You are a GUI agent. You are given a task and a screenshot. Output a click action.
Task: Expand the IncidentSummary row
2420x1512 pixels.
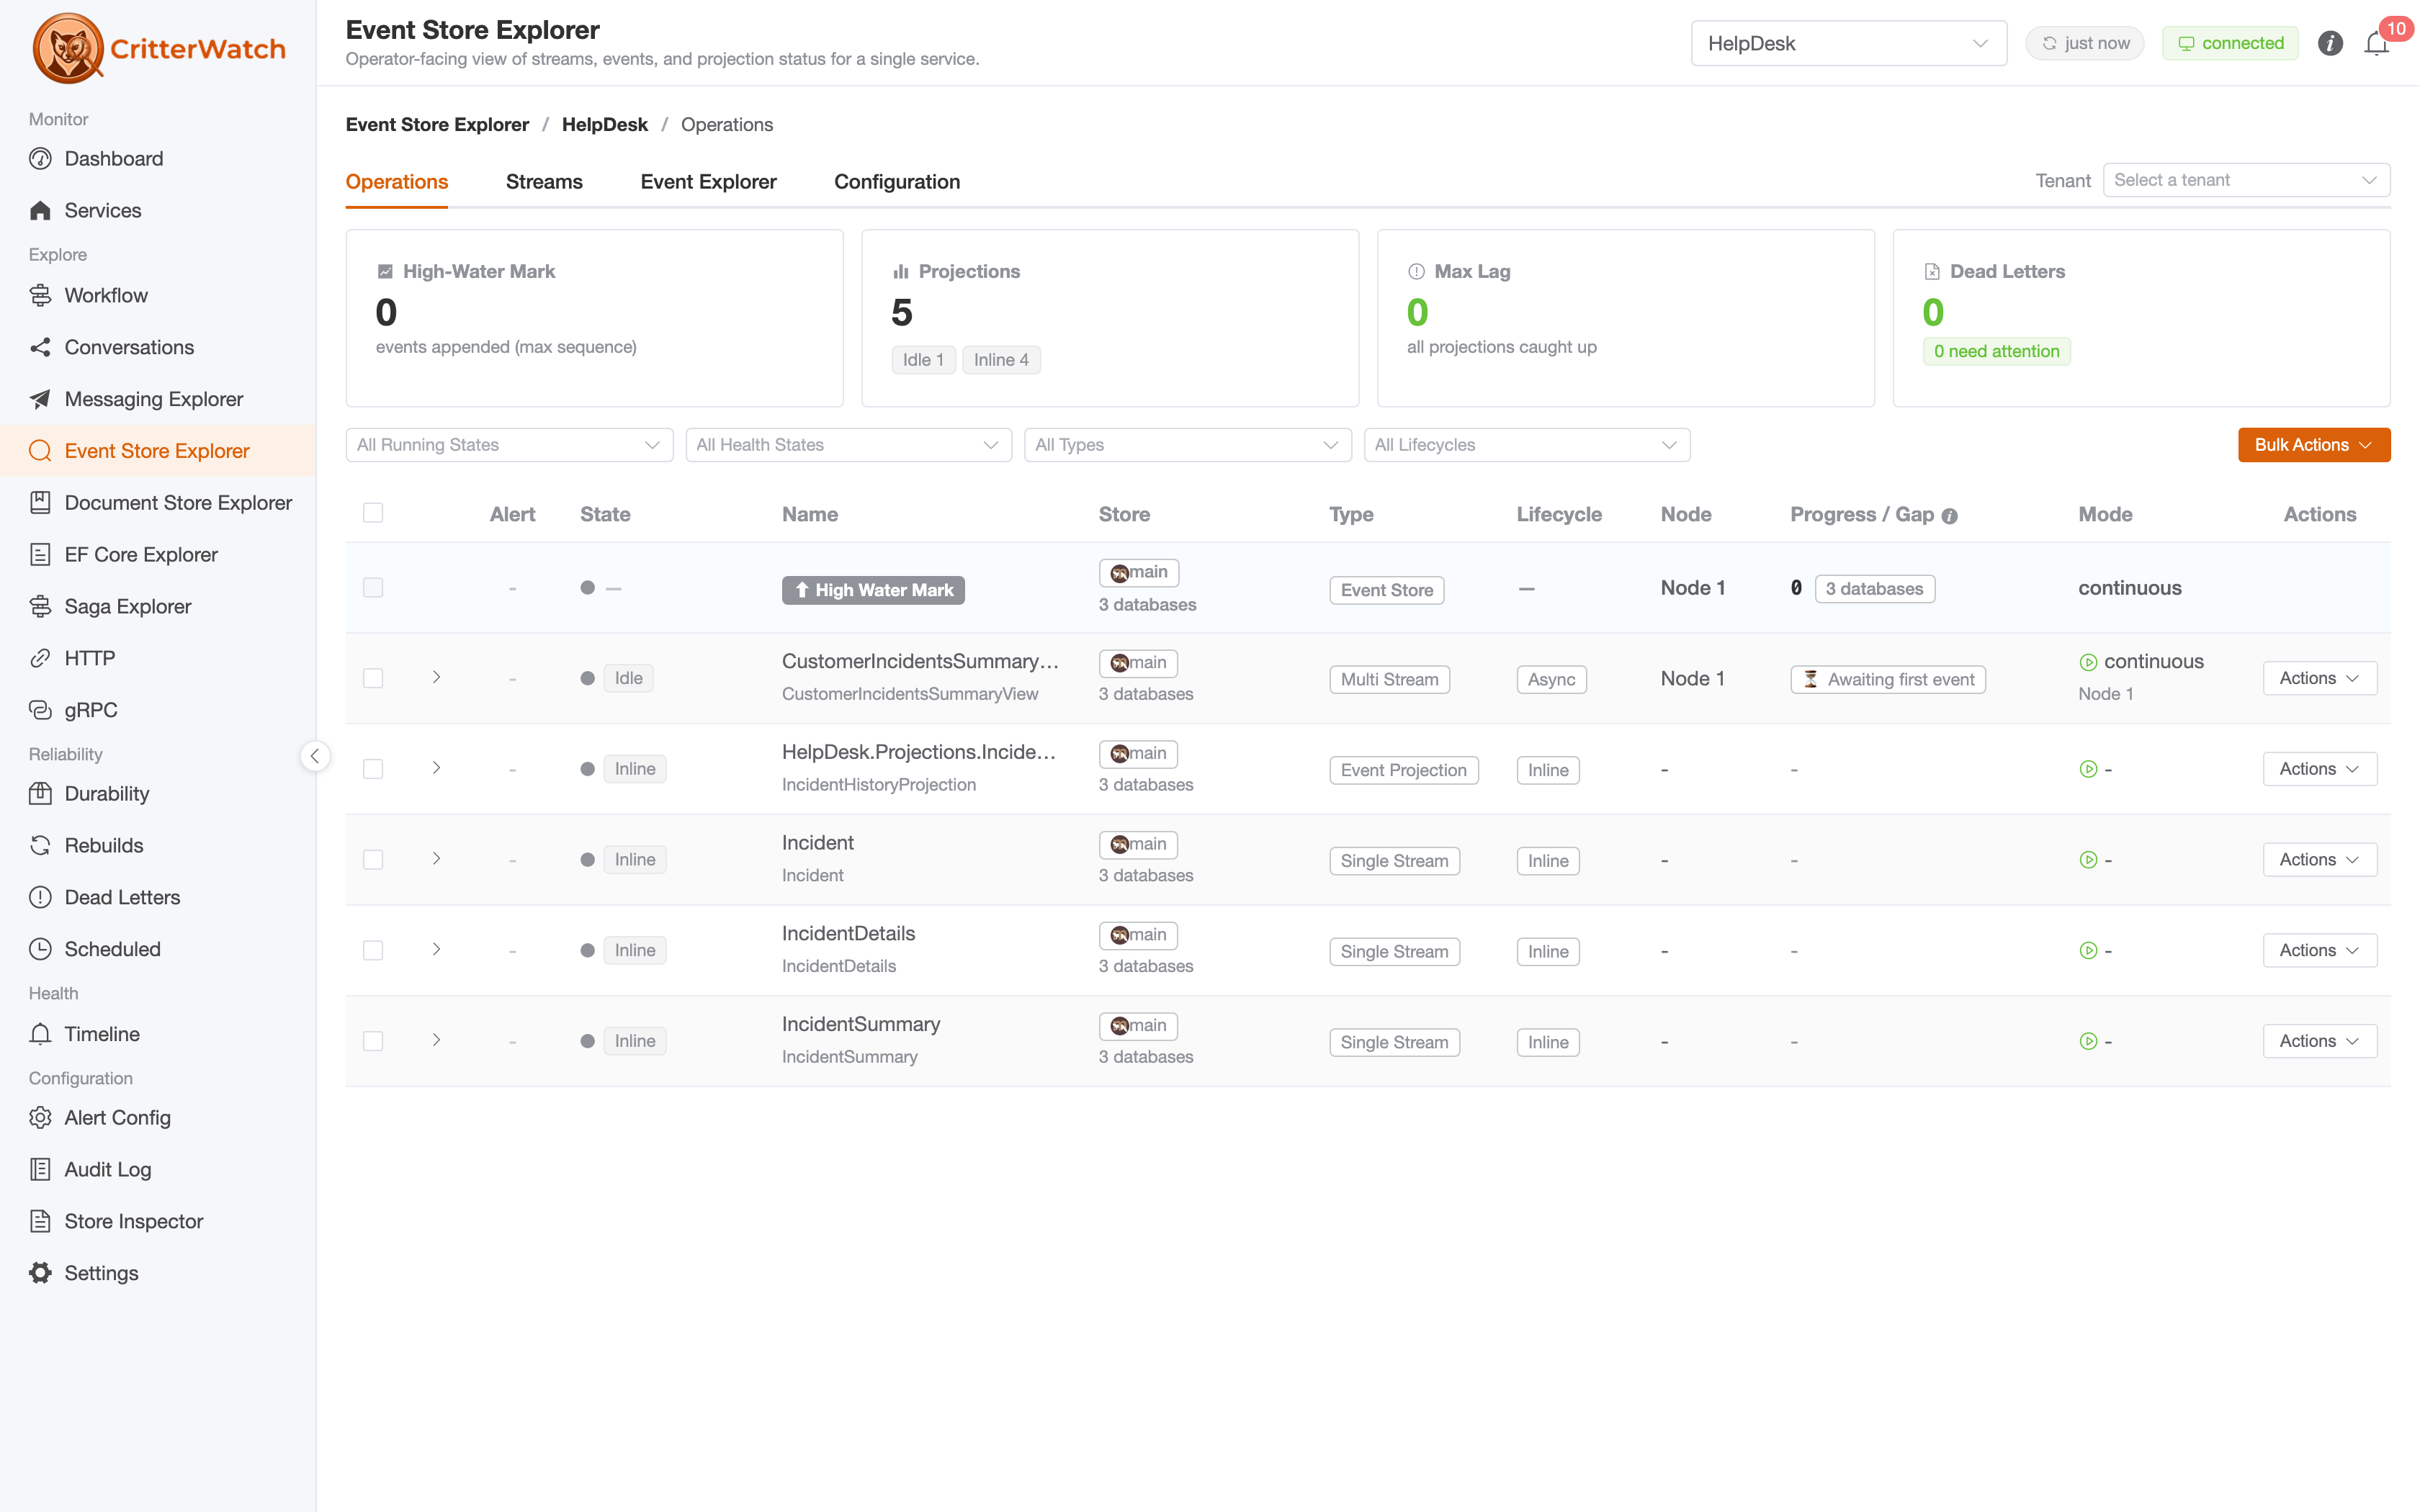coord(437,1041)
